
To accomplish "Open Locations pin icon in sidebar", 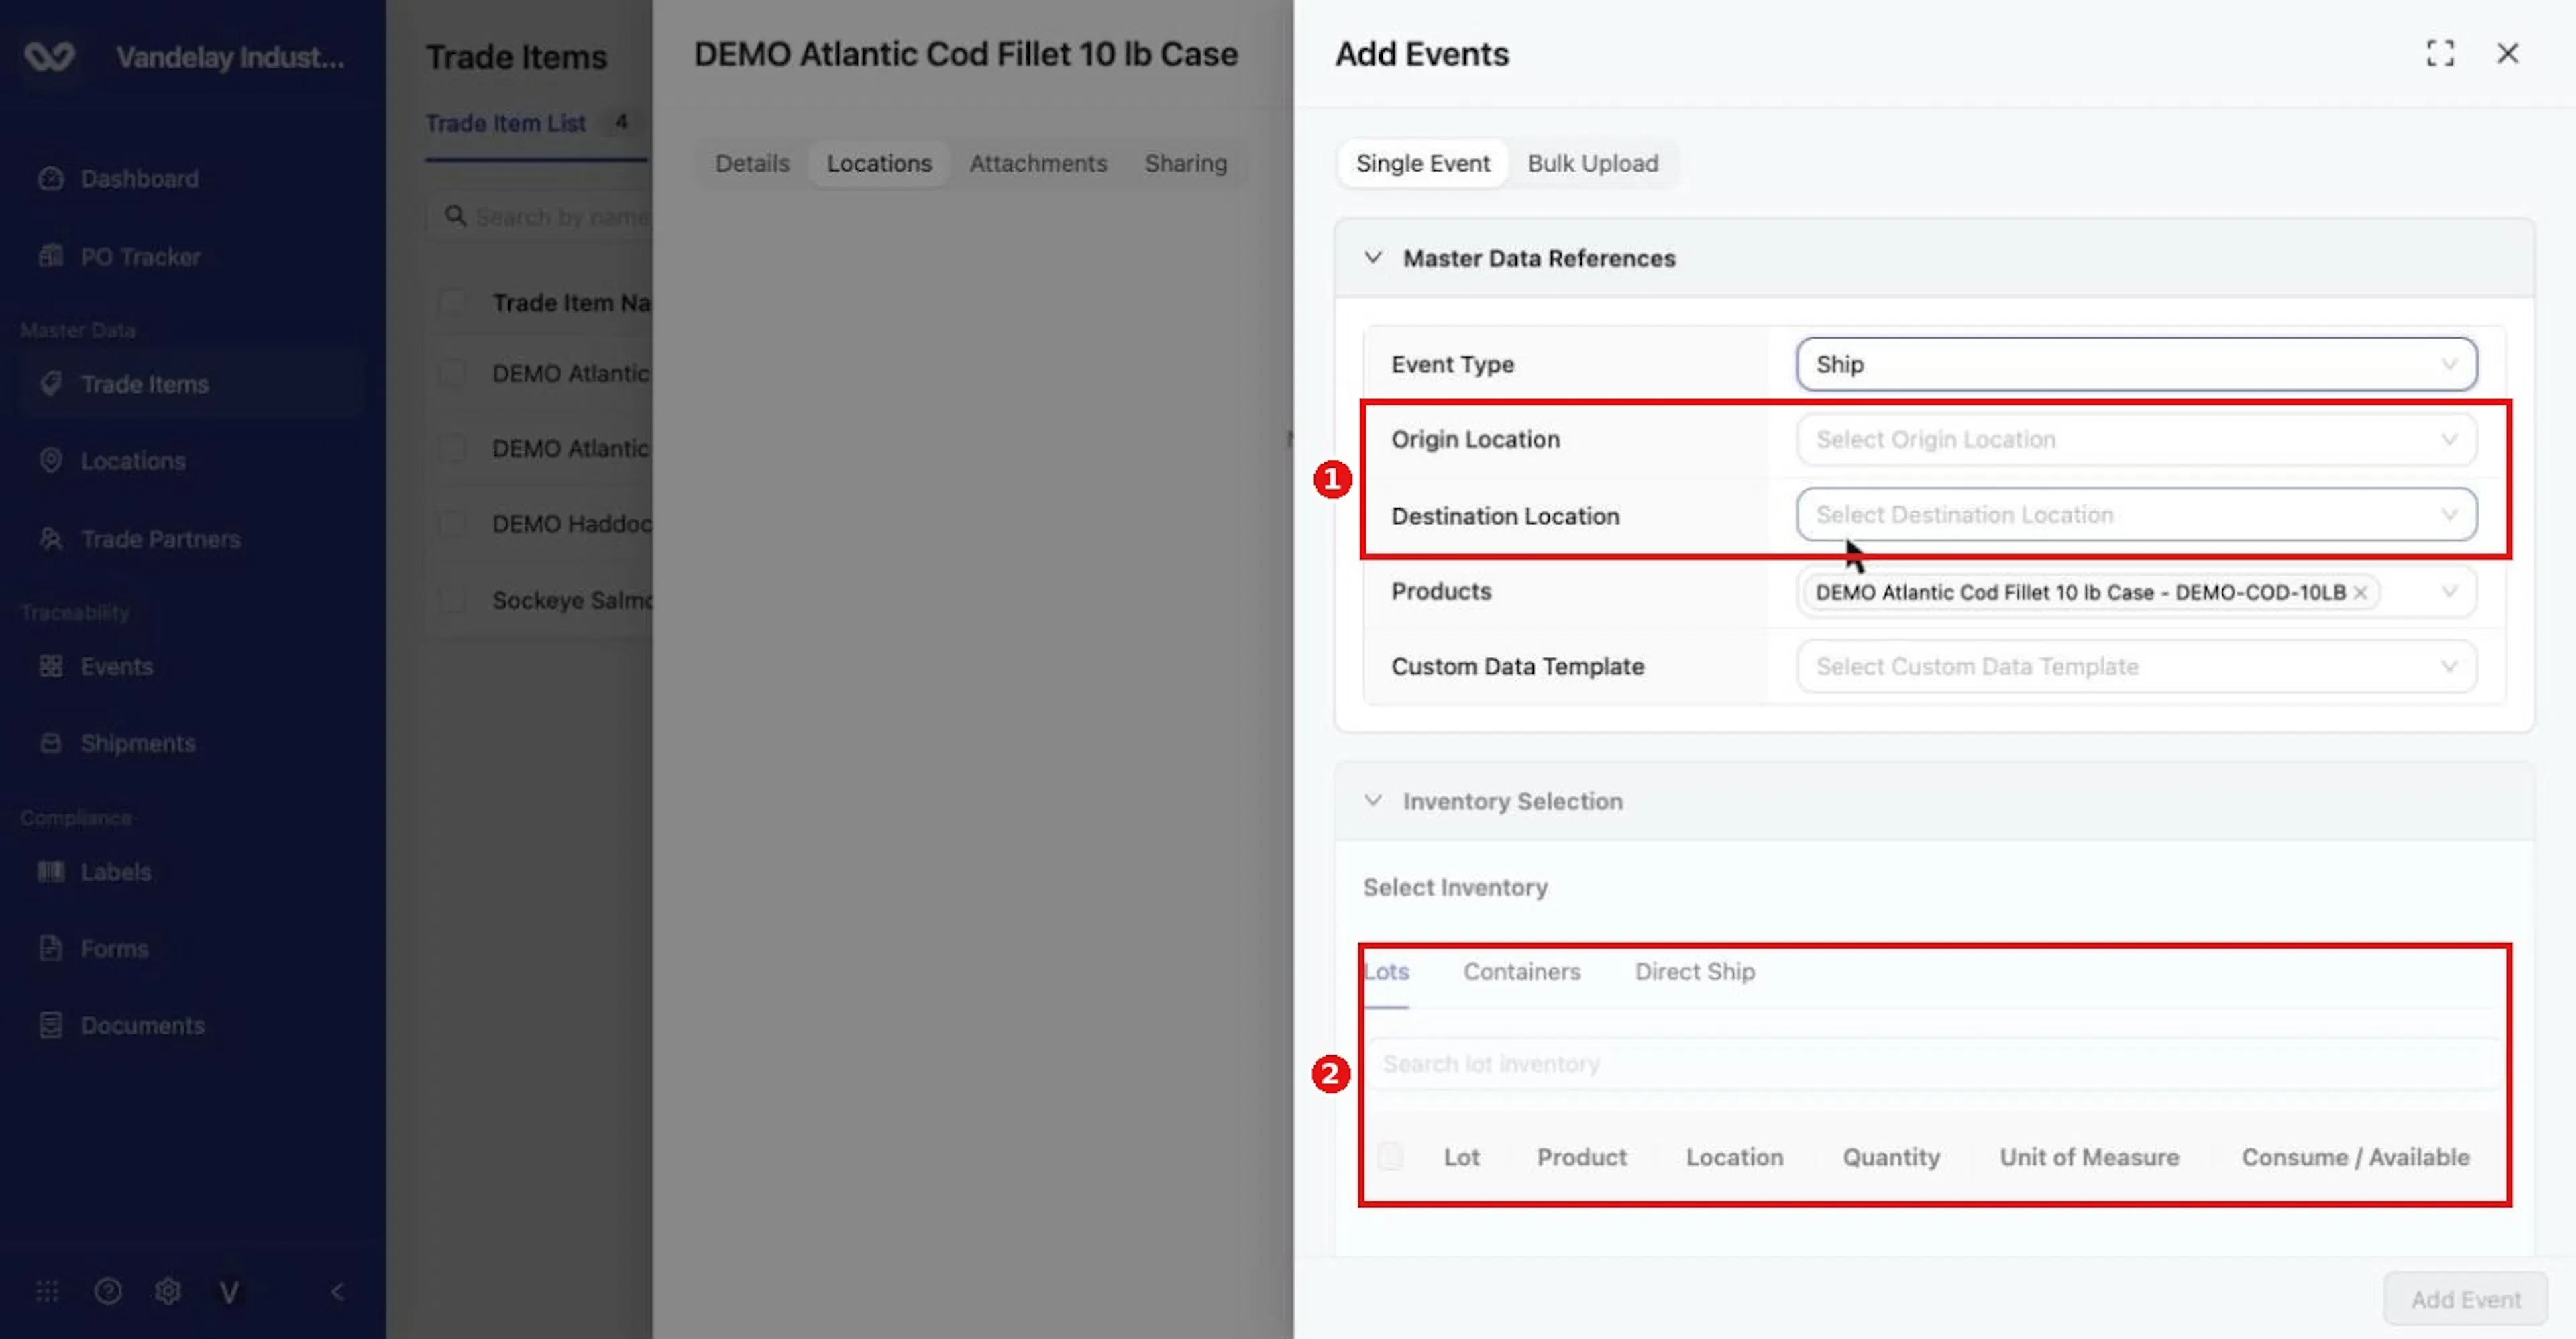I will click(50, 461).
